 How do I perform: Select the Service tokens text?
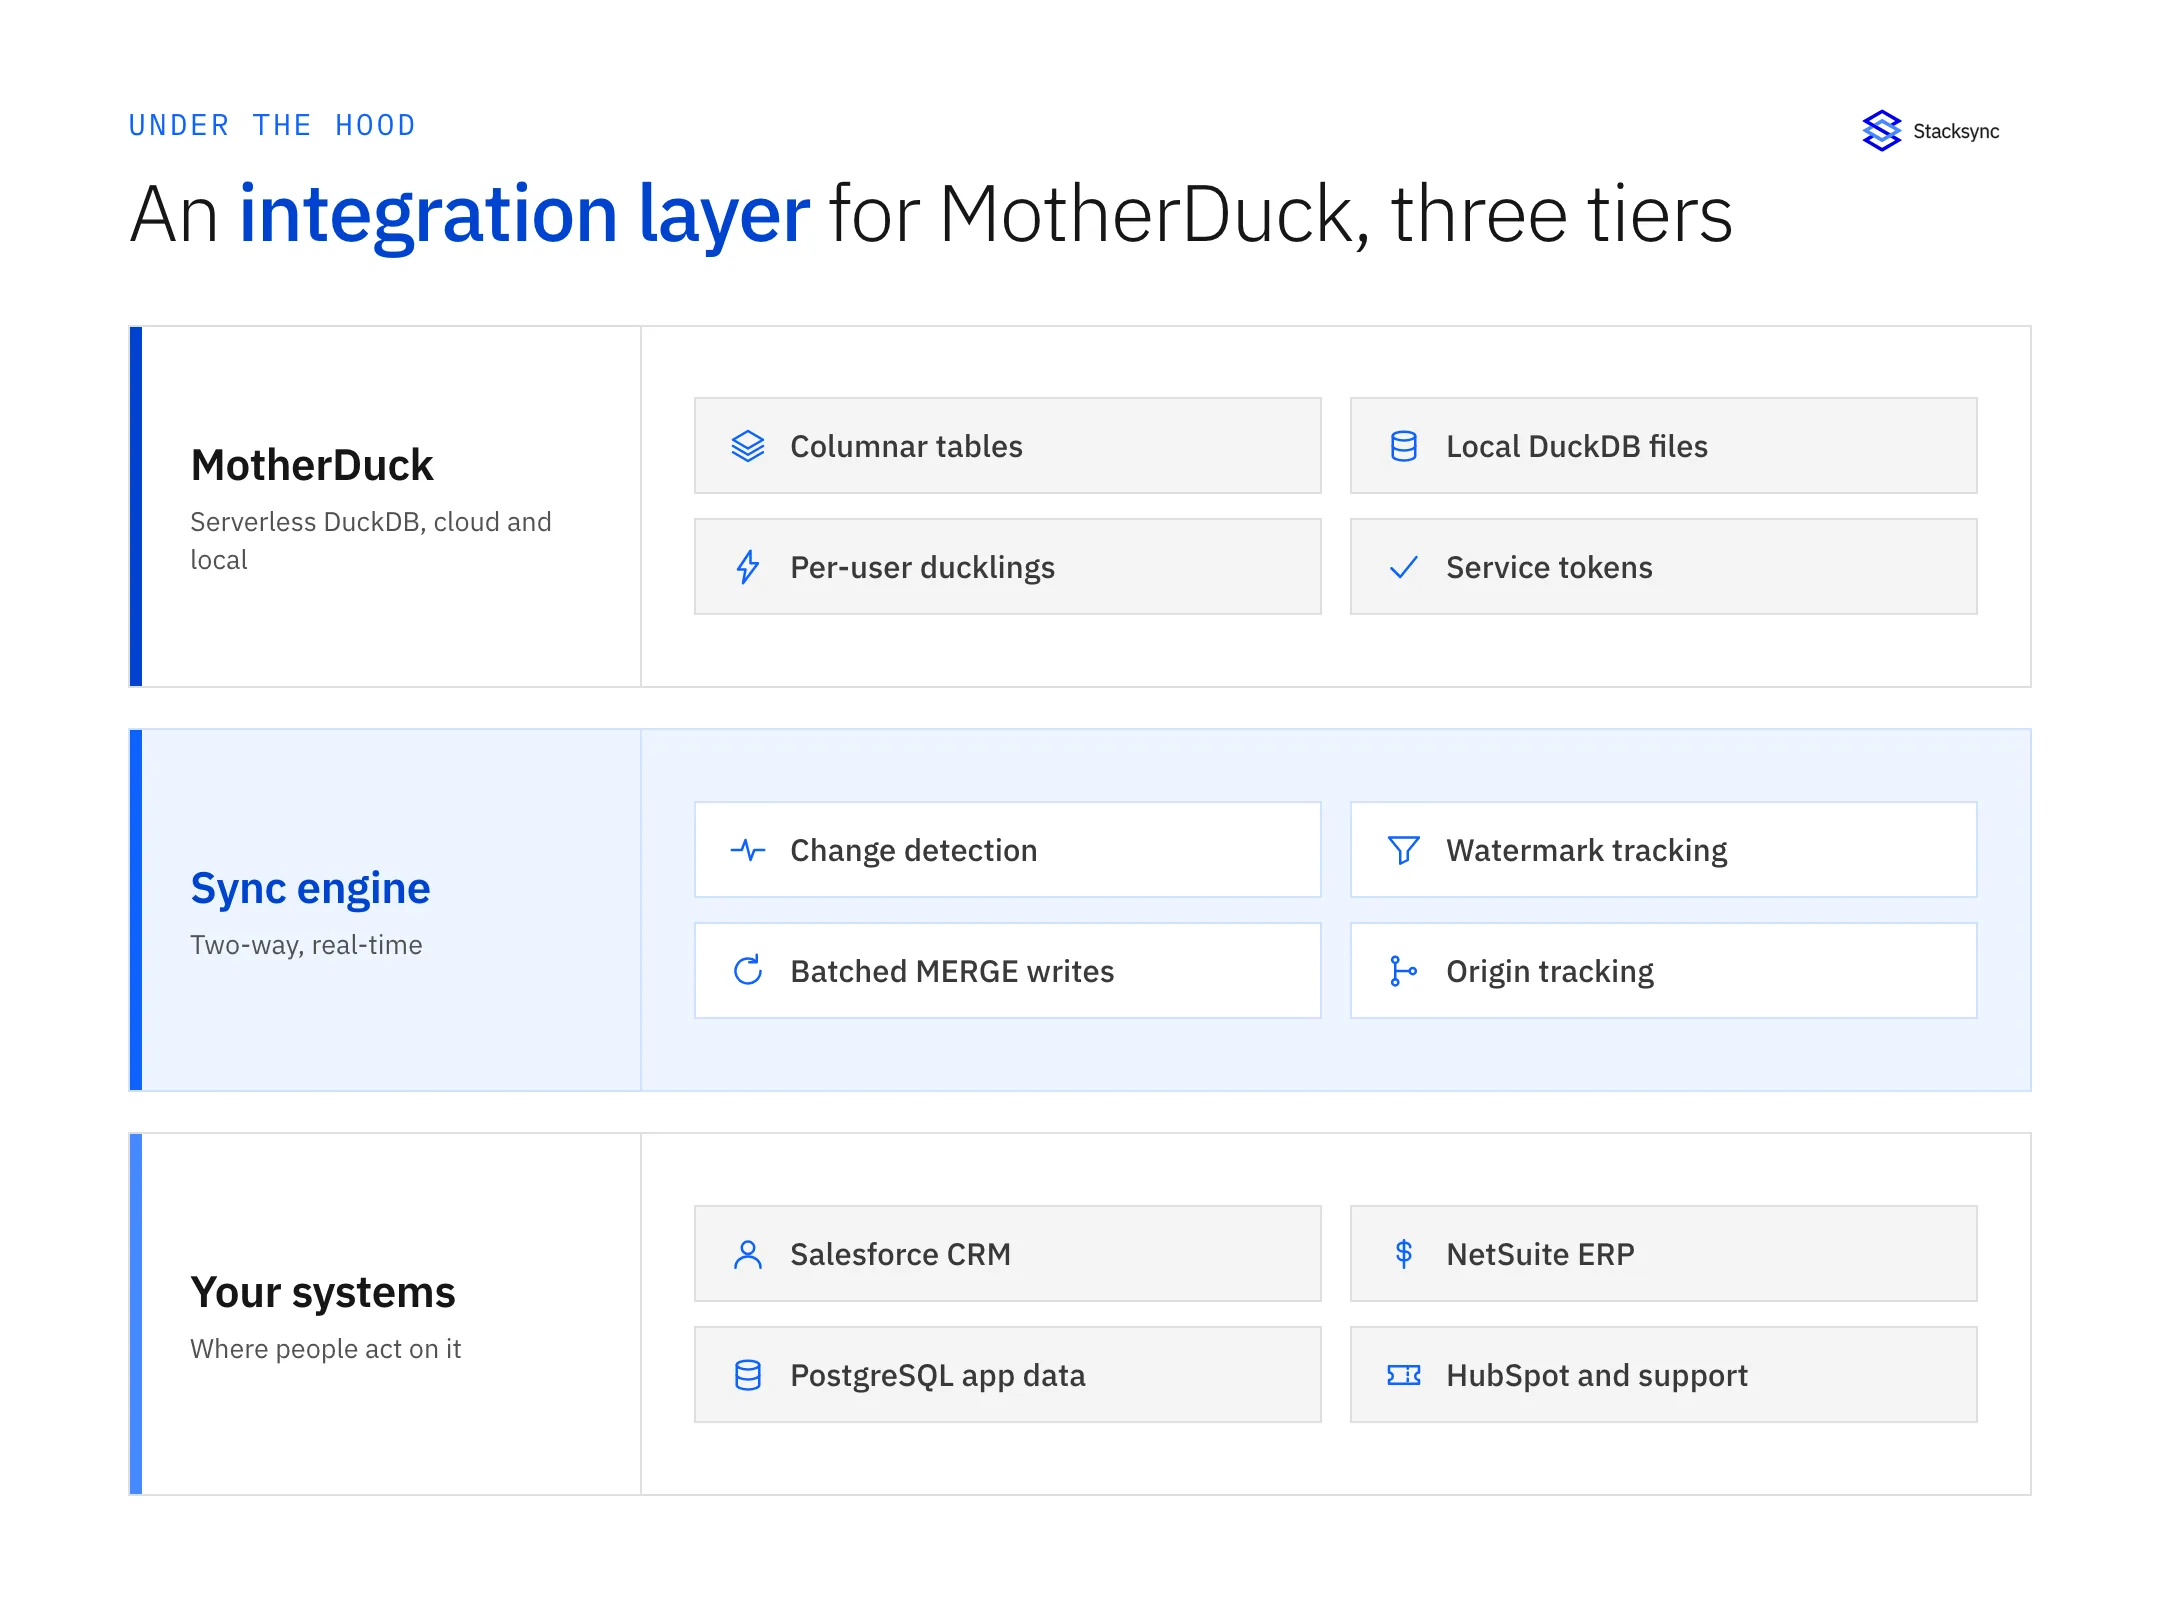click(x=1549, y=567)
